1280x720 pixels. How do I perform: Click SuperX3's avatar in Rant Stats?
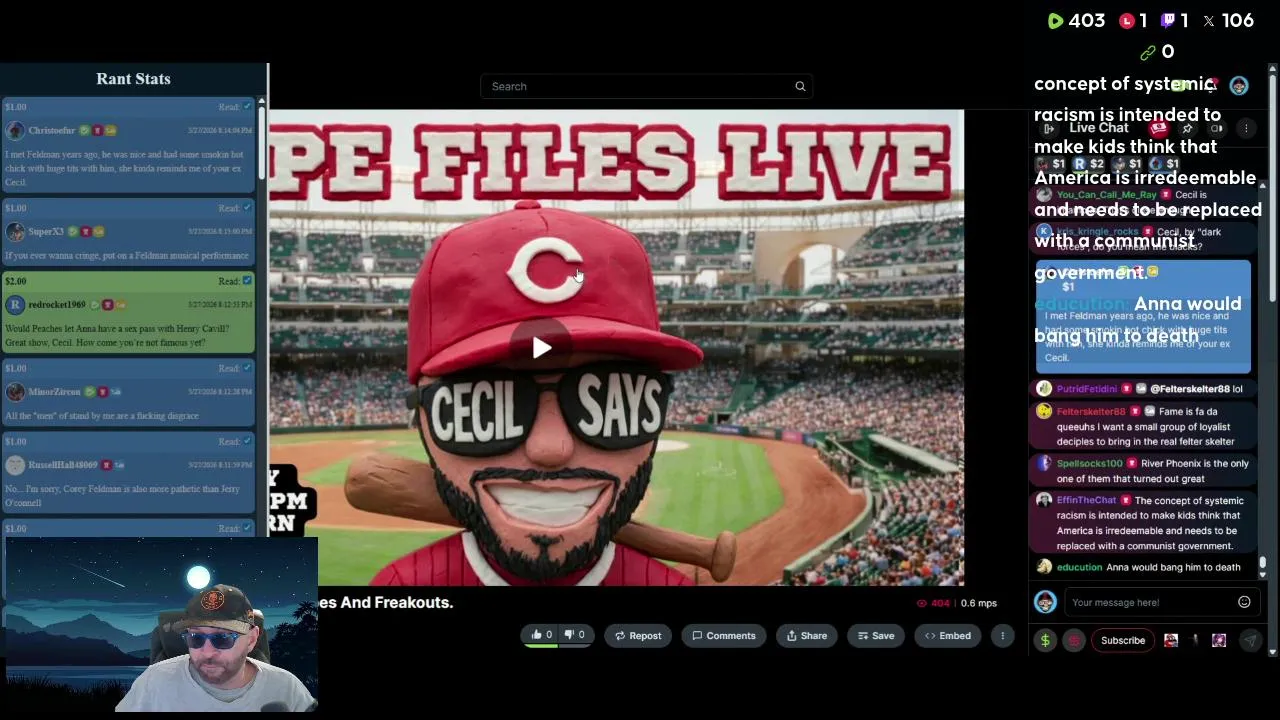coord(15,231)
